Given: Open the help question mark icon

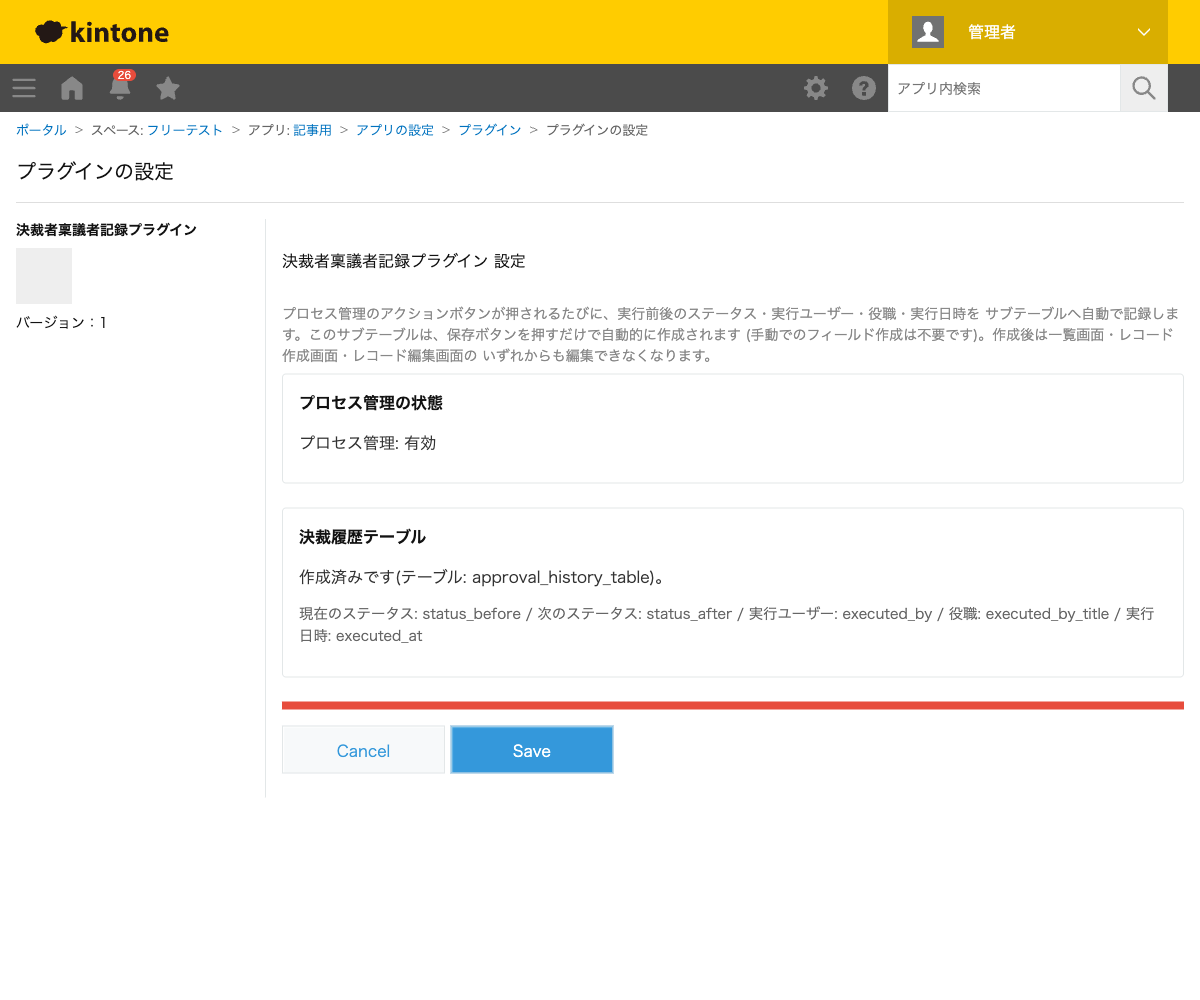Looking at the screenshot, I should pos(864,88).
